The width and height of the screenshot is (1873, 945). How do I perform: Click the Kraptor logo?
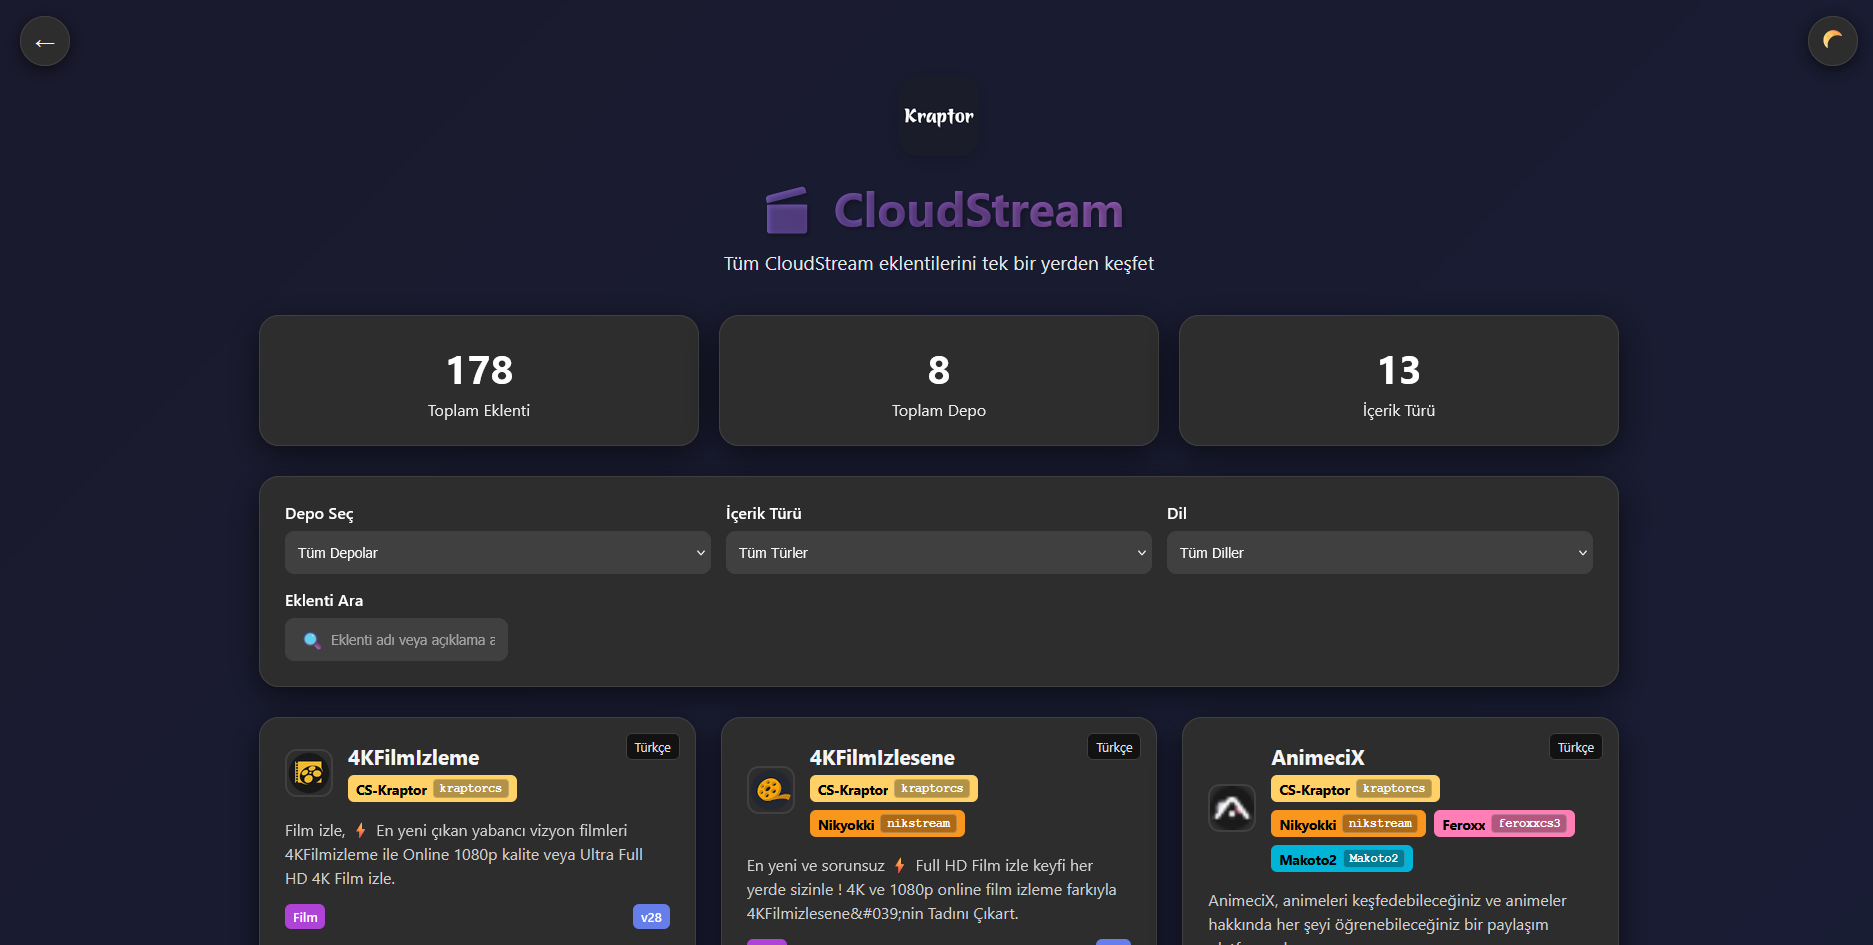[x=938, y=116]
